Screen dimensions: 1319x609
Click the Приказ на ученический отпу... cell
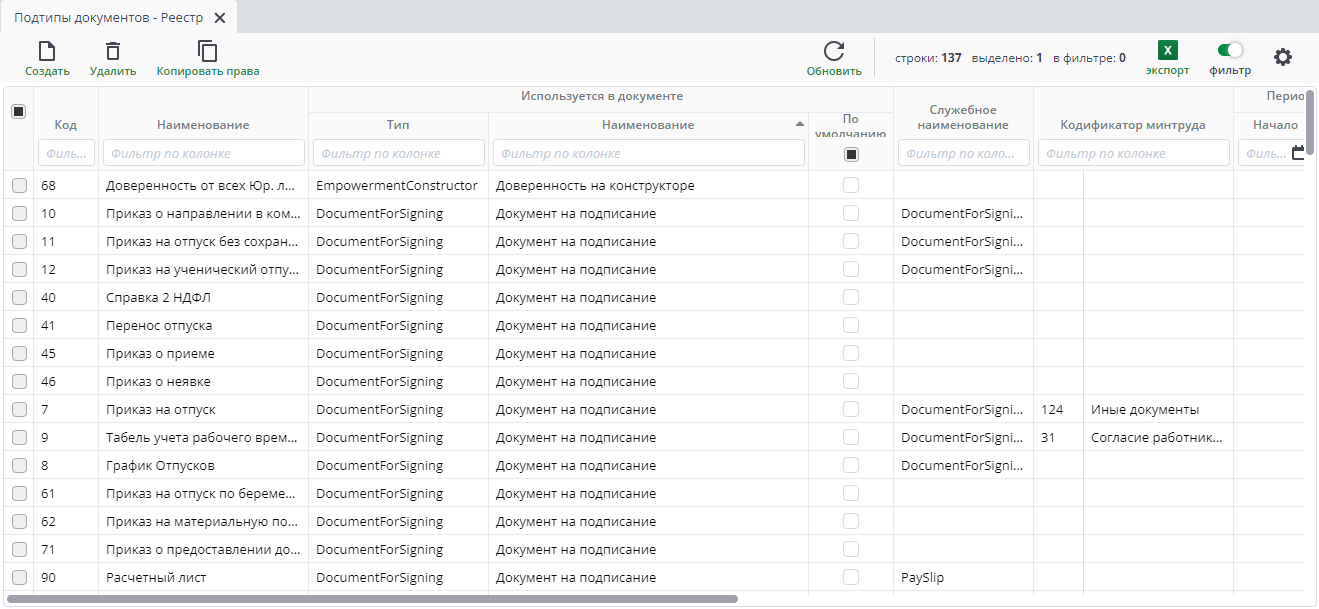[x=203, y=269]
